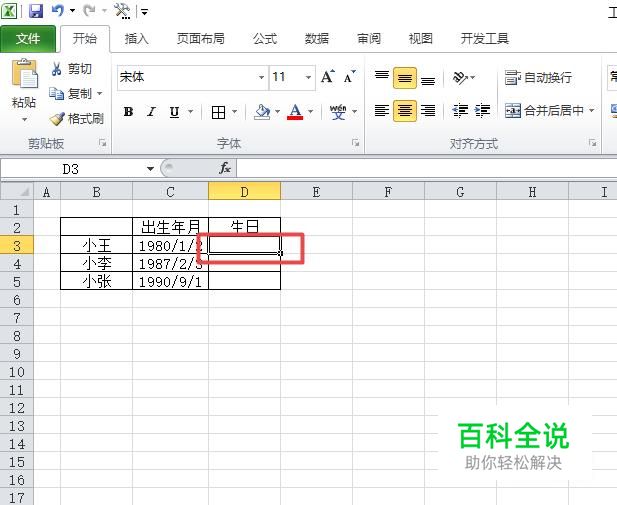Image resolution: width=617 pixels, height=505 pixels.
Task: Click 剪切 cut button
Action: pos(71,69)
